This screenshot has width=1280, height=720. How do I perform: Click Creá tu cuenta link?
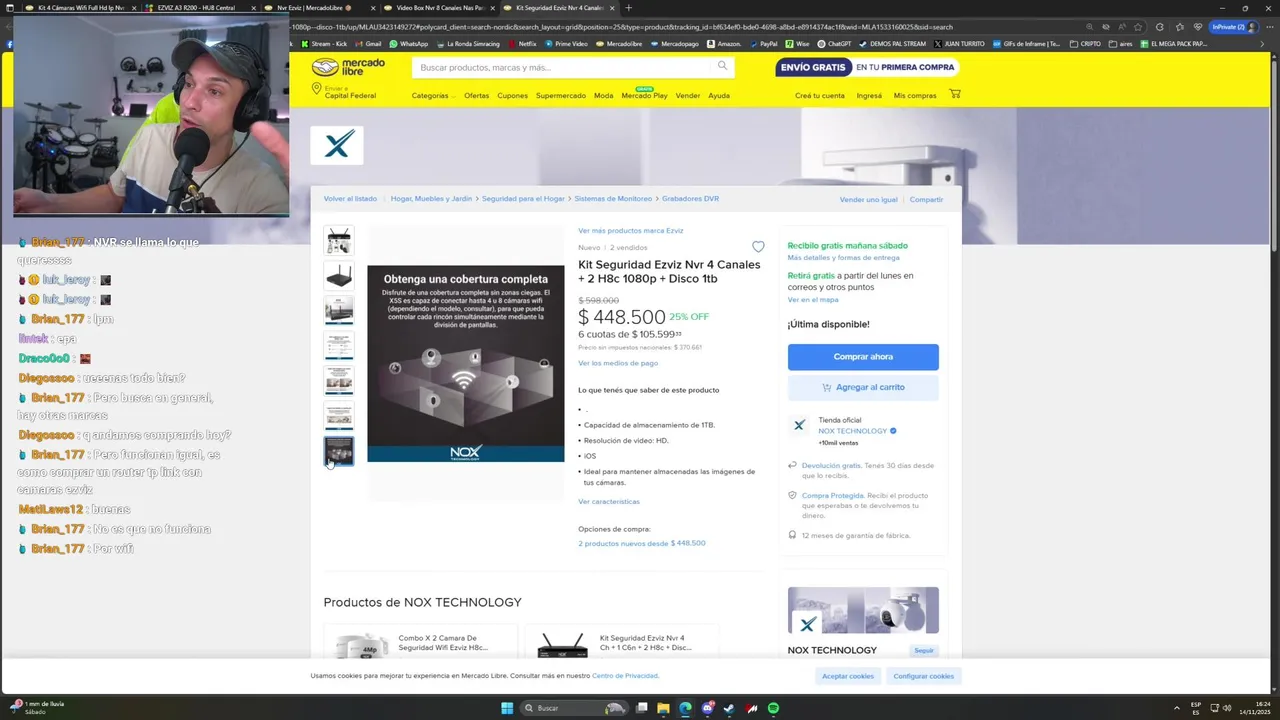point(820,95)
